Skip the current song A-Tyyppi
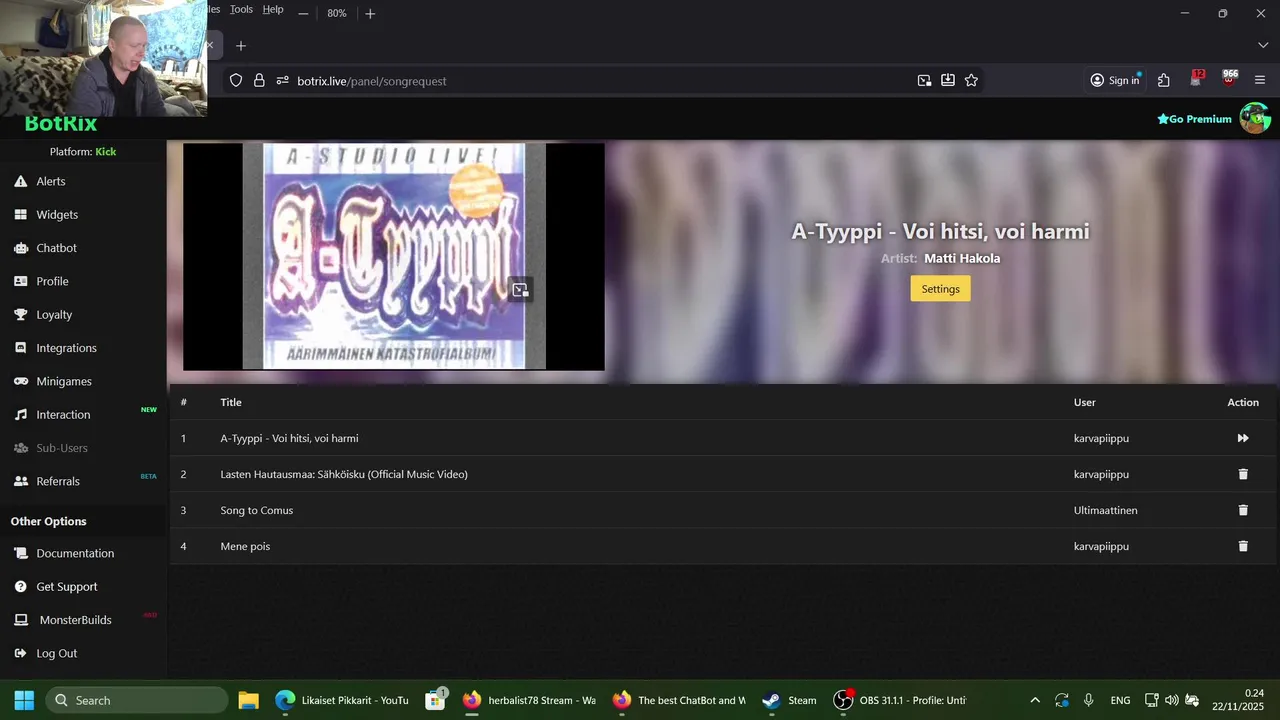 point(1243,438)
